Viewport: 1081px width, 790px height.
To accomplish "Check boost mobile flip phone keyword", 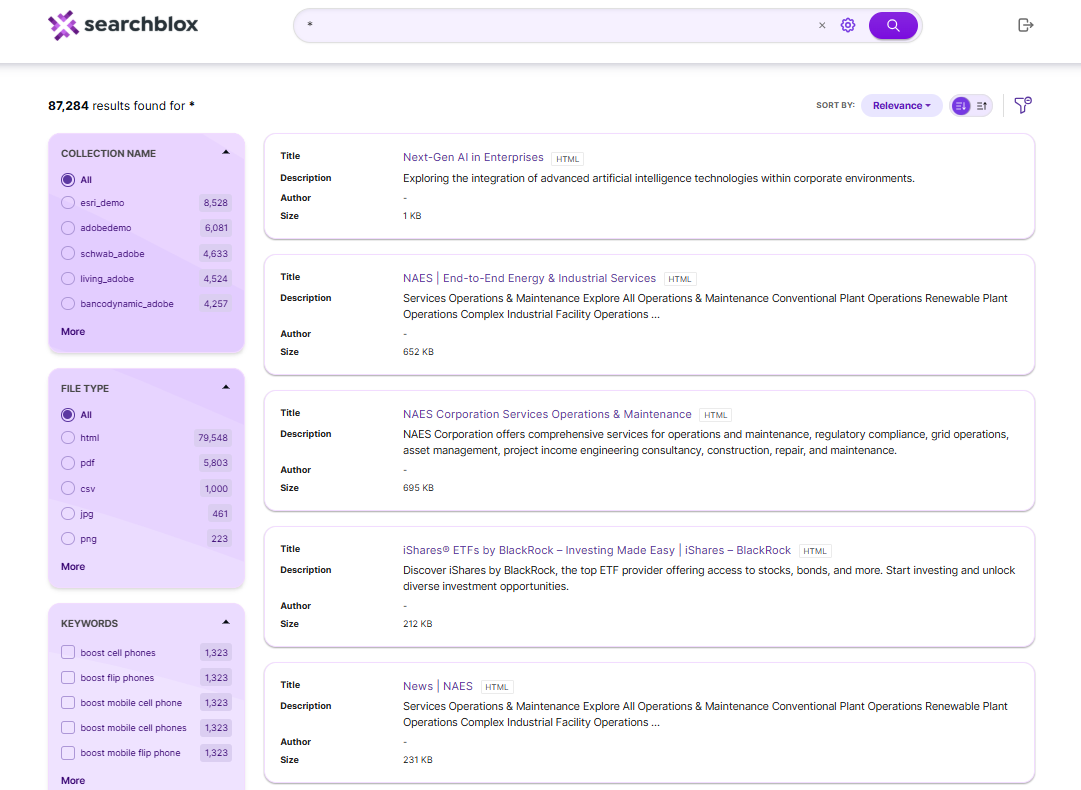I will [68, 753].
